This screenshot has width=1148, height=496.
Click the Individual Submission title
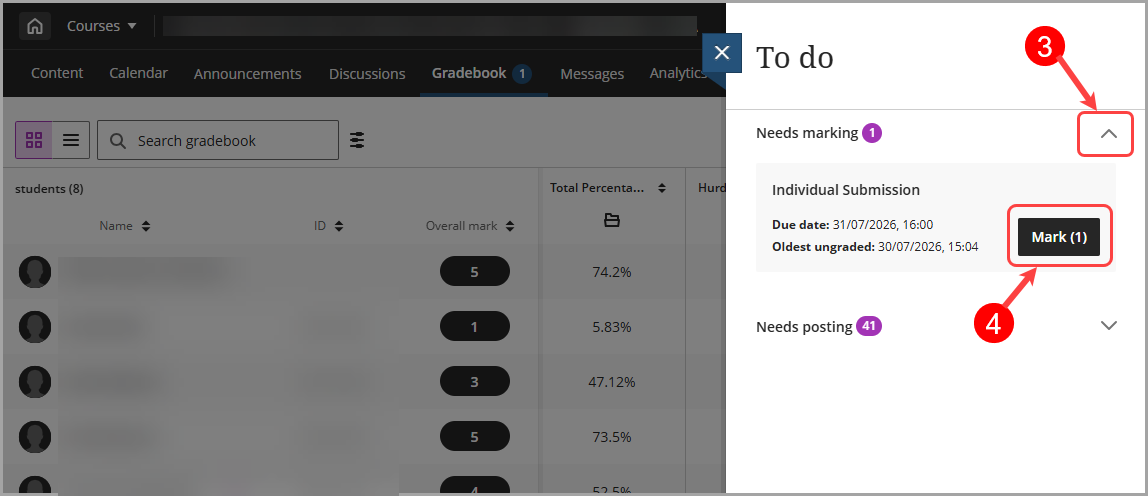[846, 190]
